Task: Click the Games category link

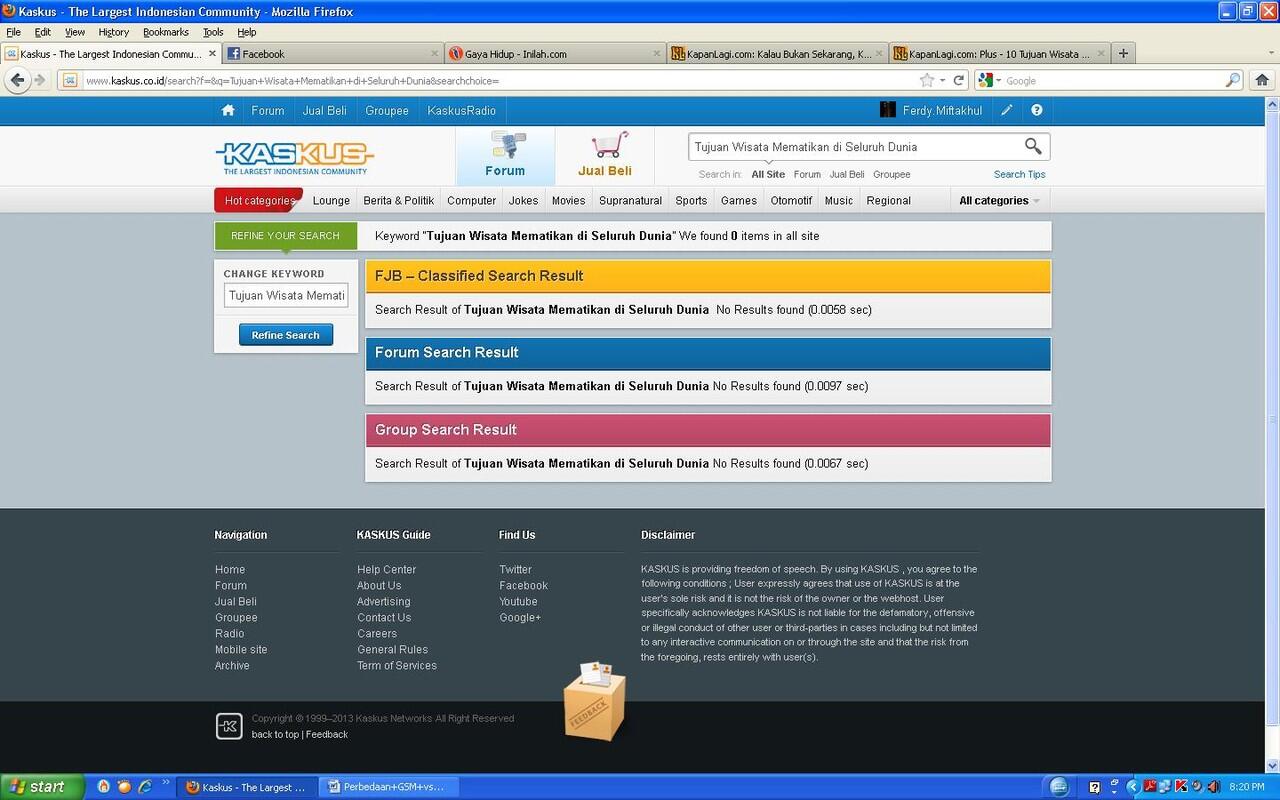Action: [739, 201]
